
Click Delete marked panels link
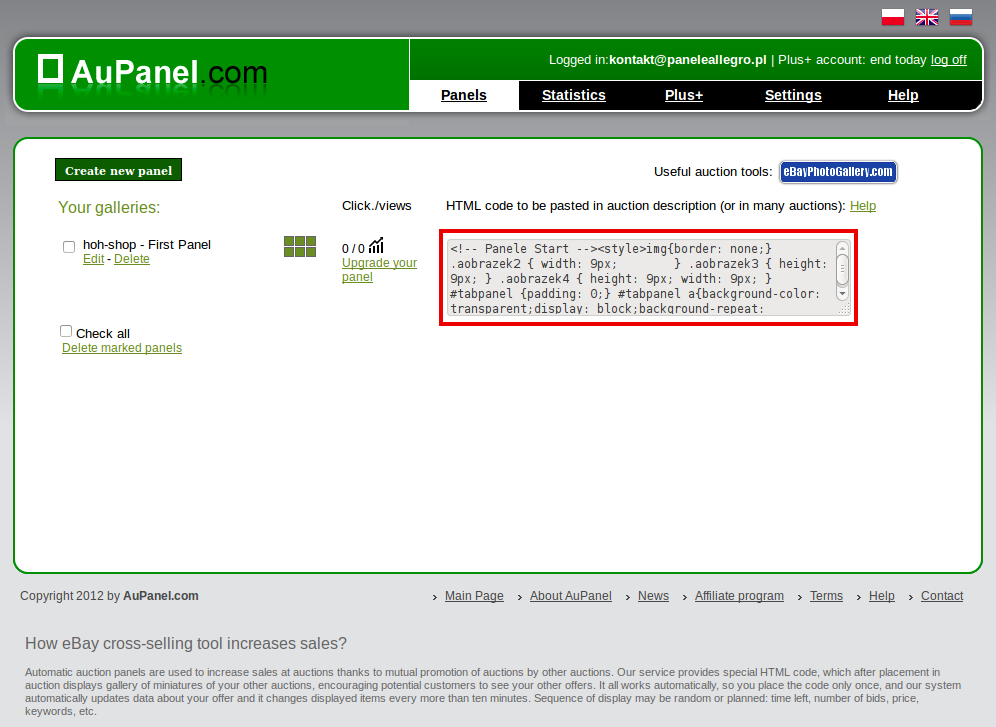click(x=122, y=348)
